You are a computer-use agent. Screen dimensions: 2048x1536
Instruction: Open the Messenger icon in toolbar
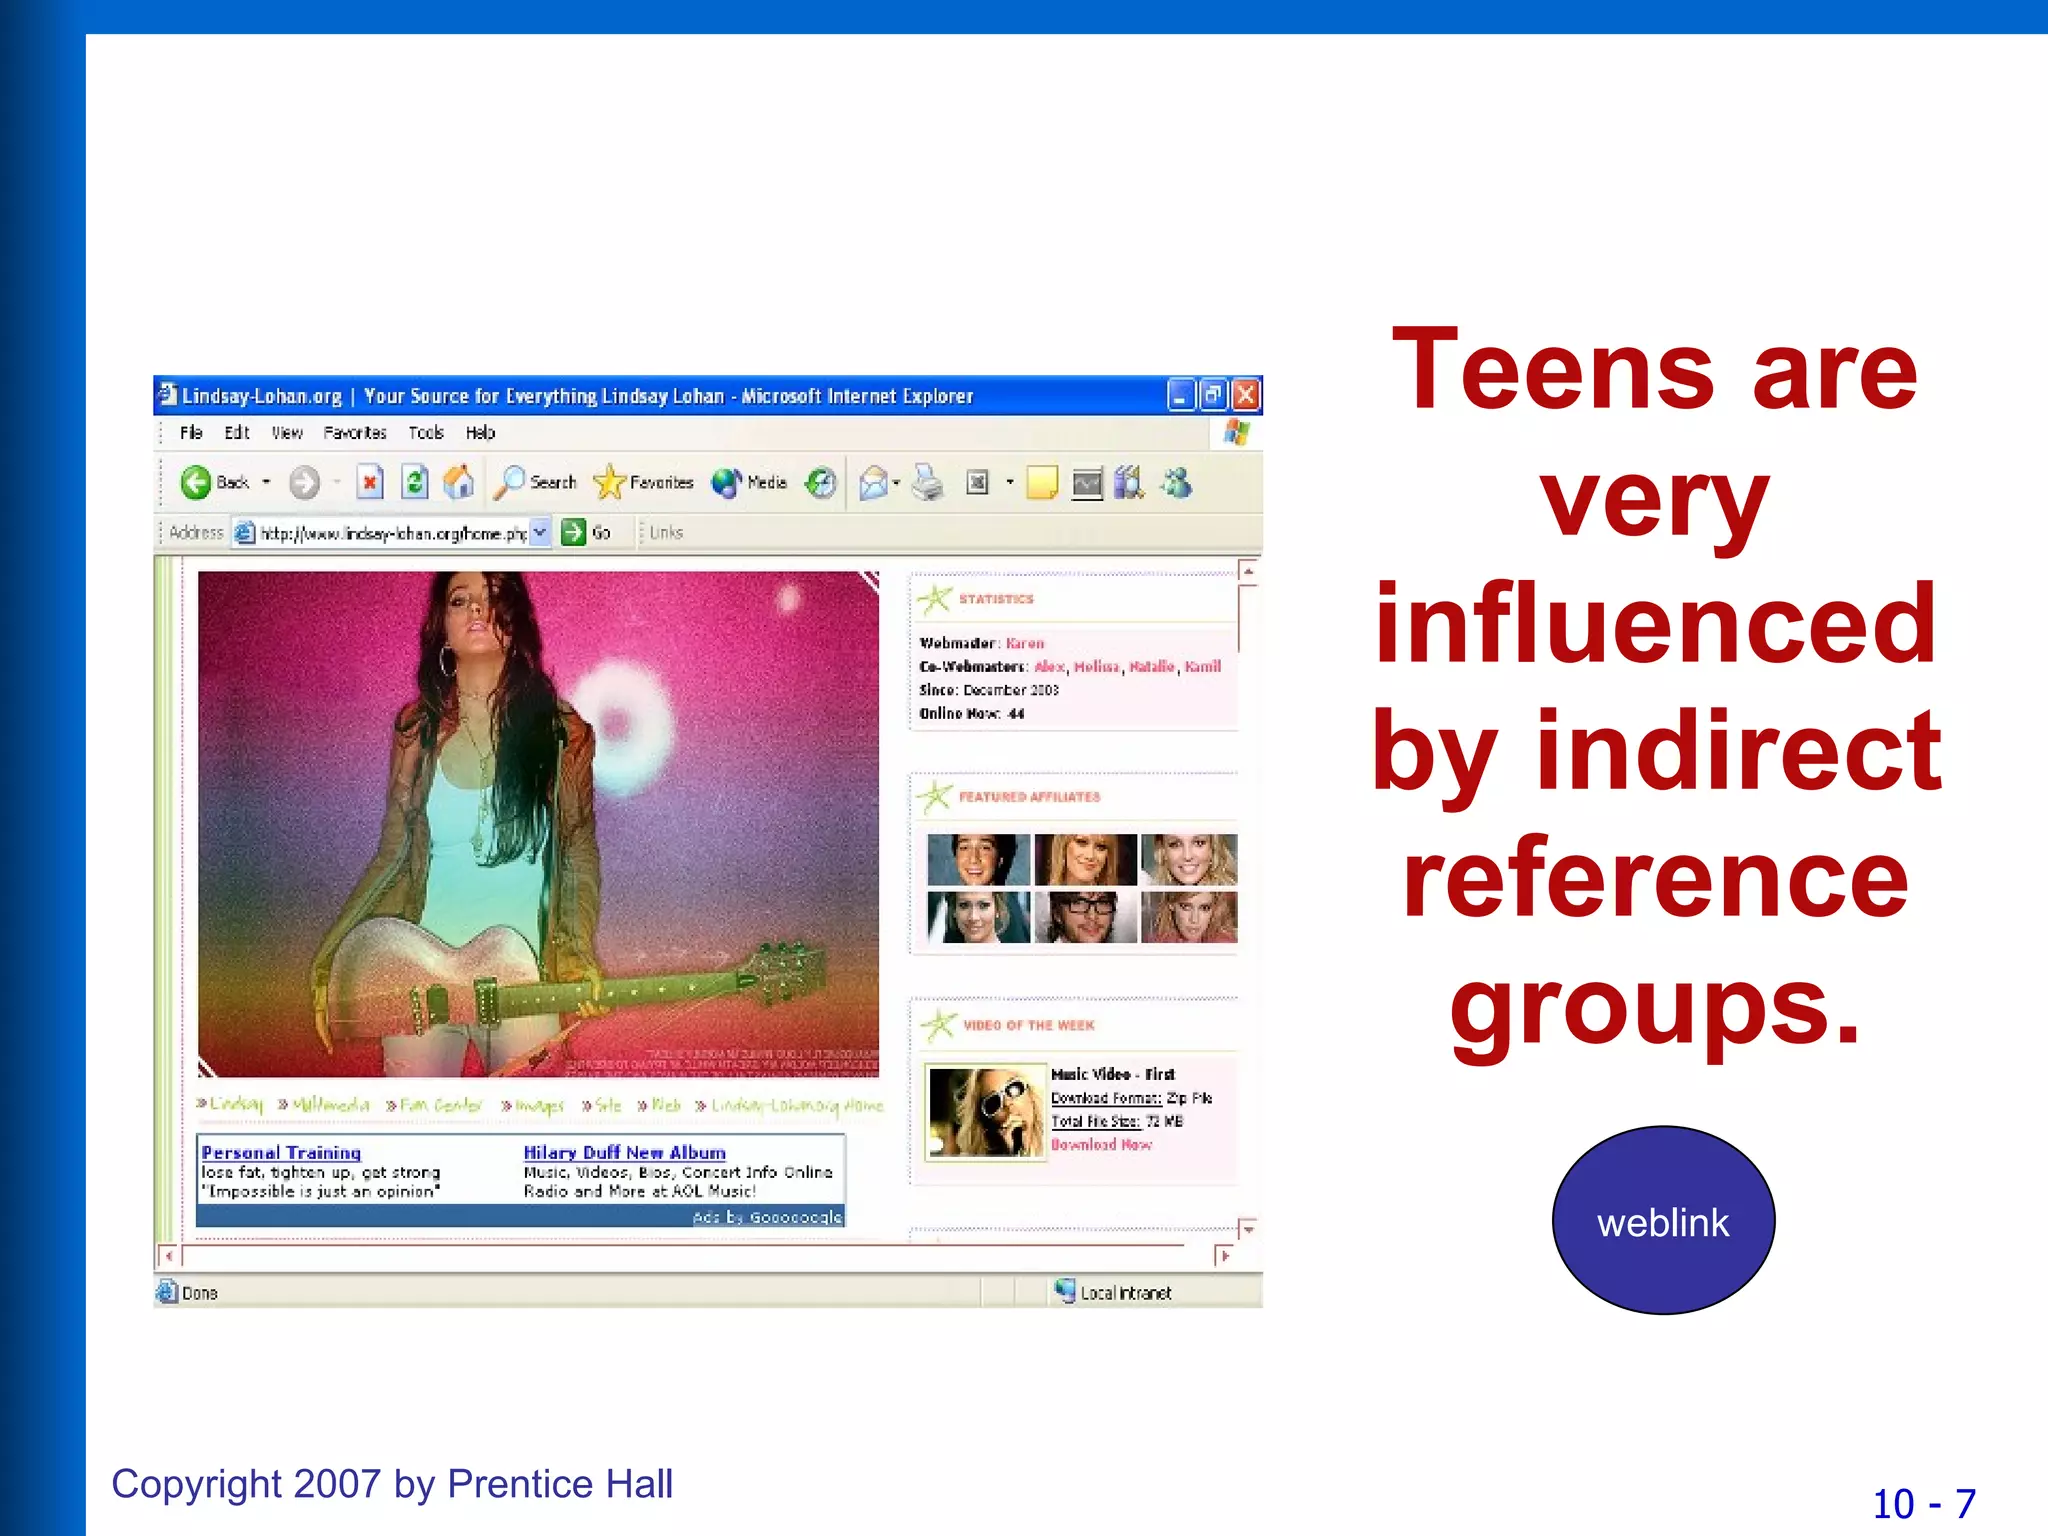(1176, 483)
